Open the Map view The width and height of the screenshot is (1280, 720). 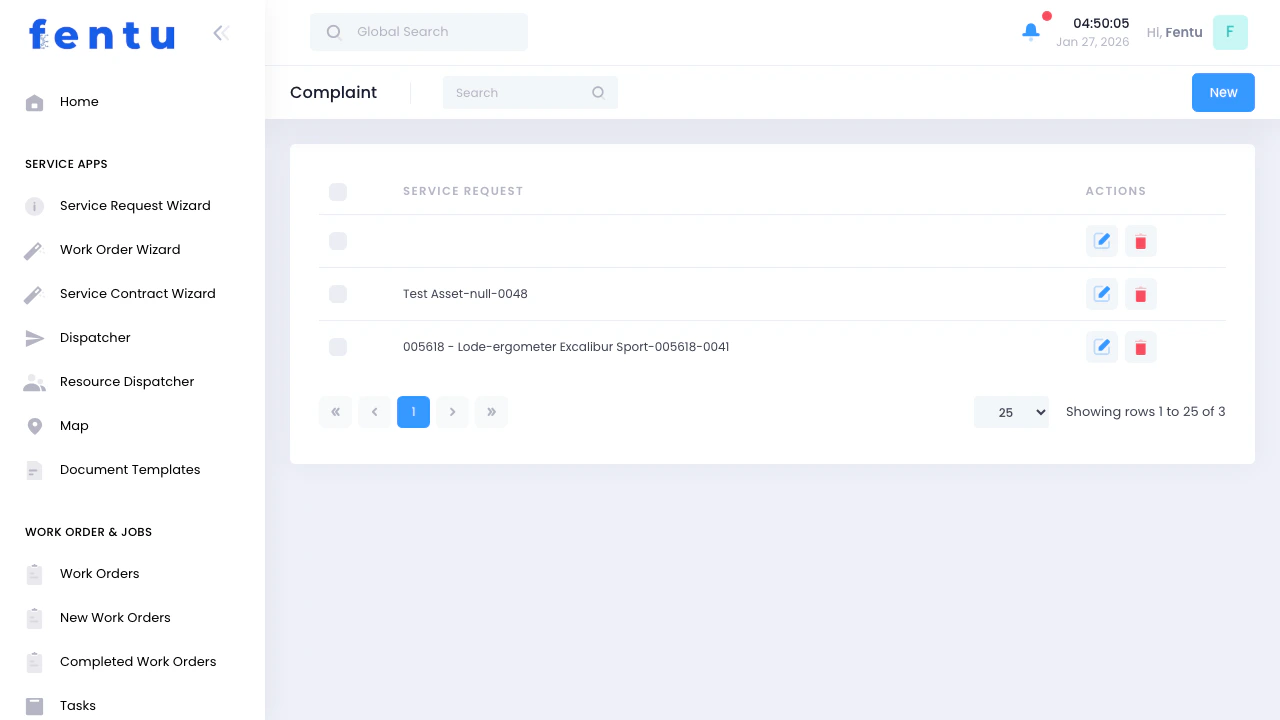tap(74, 425)
